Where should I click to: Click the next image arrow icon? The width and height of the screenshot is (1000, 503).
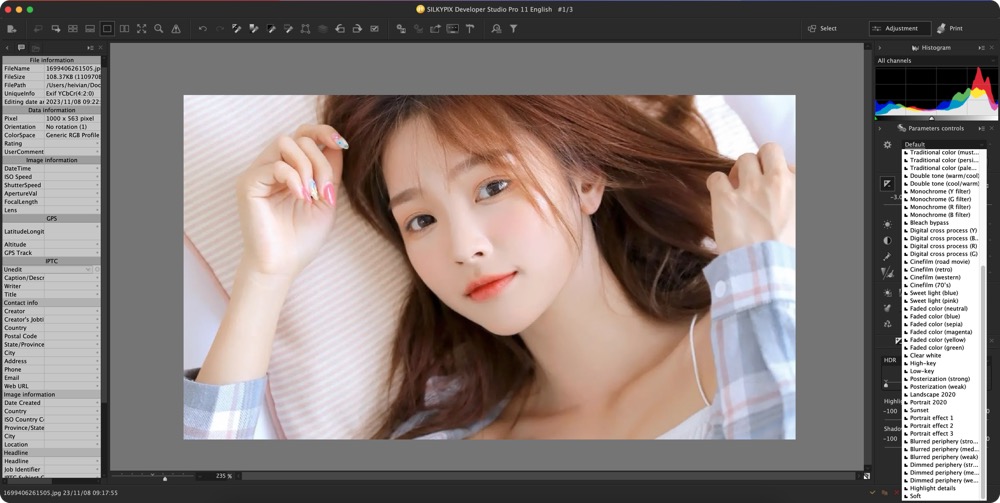click(x=56, y=29)
